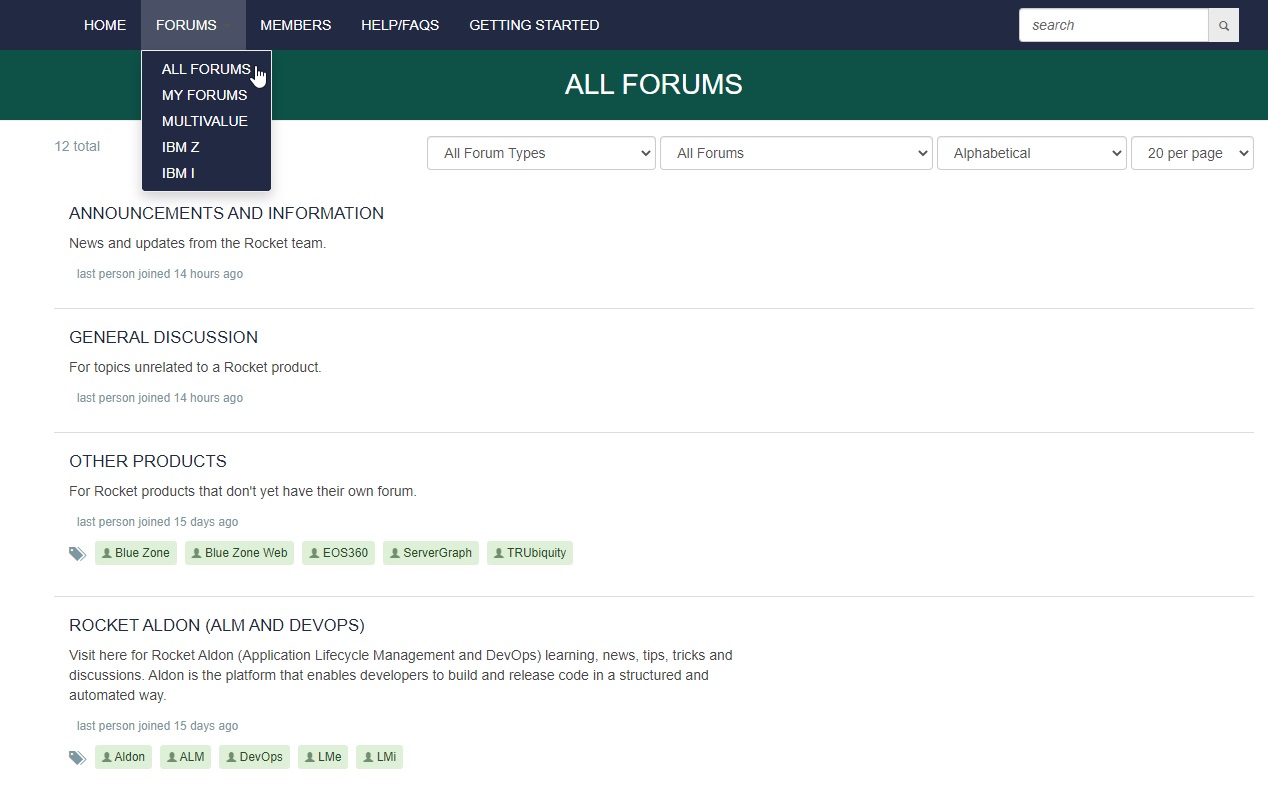Screen dimensions: 1268x786
Task: Expand the All Forums filter dropdown
Action: (x=796, y=153)
